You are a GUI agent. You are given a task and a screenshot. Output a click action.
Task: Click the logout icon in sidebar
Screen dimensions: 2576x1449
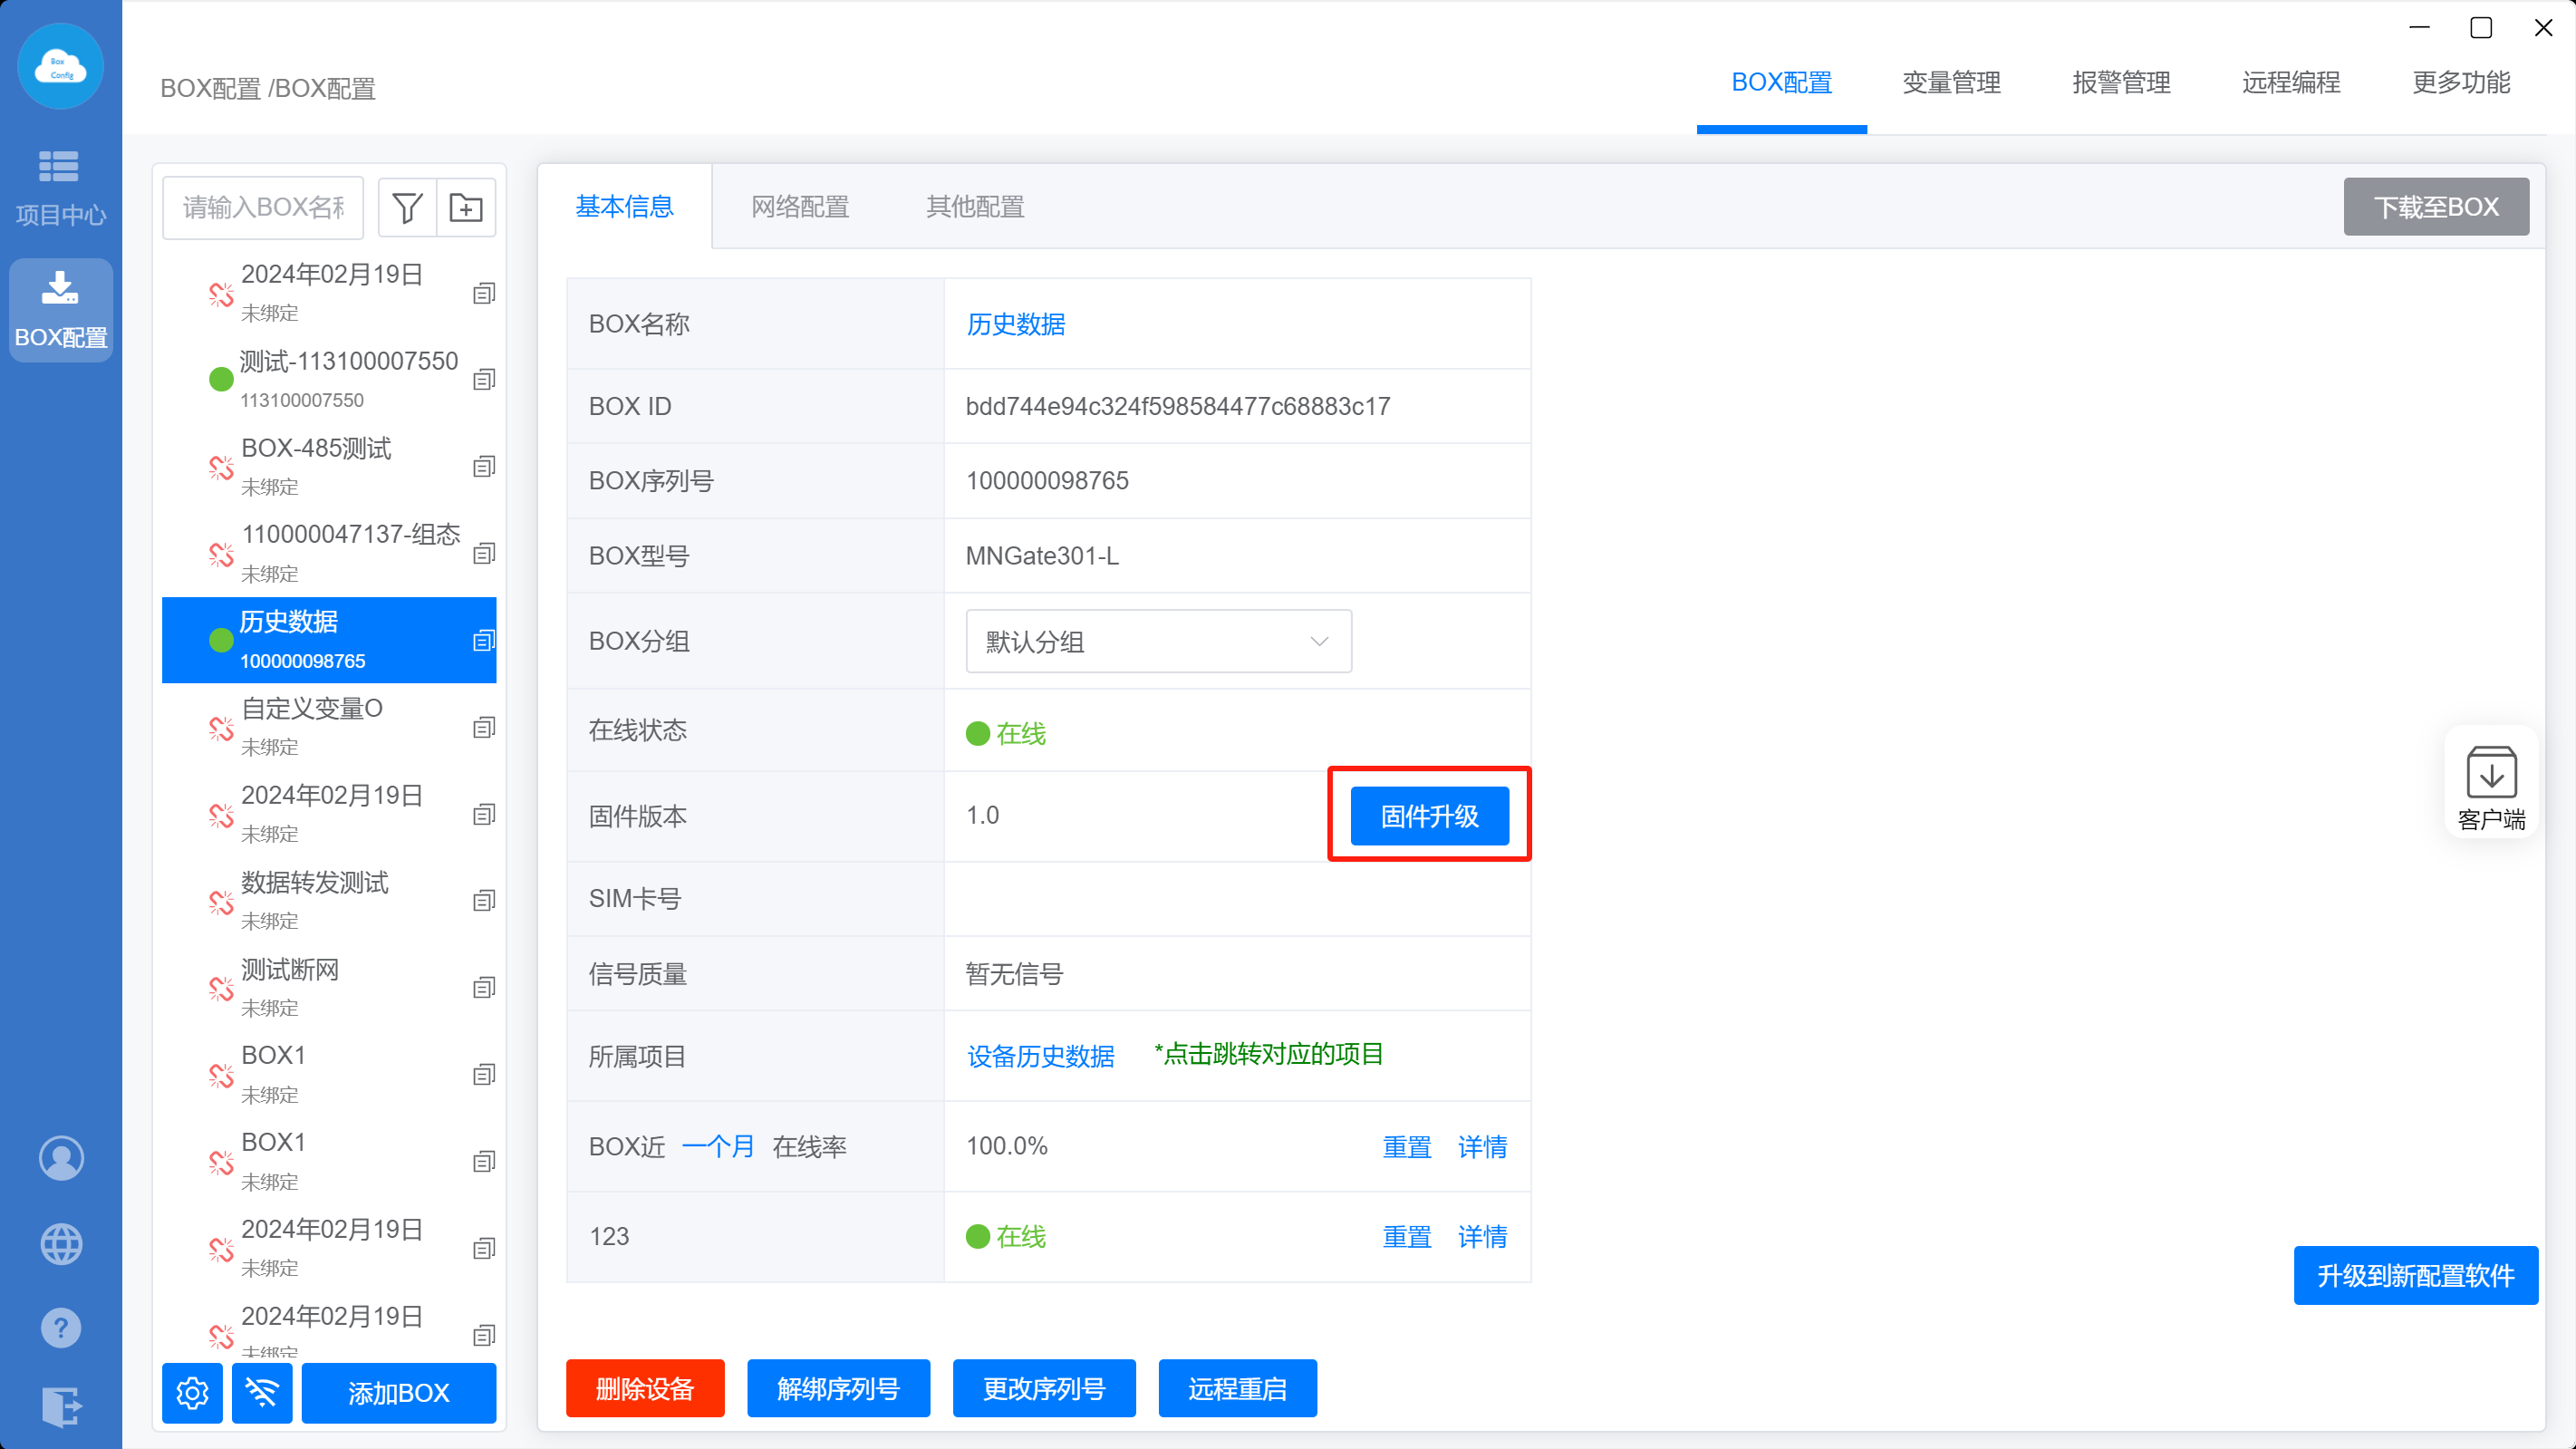[x=61, y=1406]
